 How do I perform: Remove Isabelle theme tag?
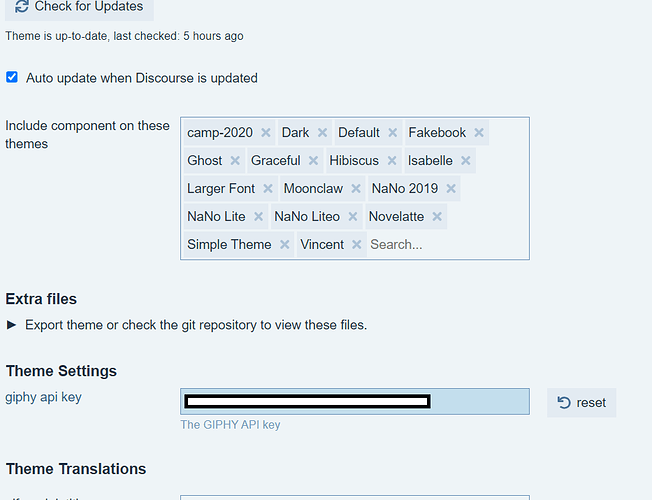coord(466,161)
